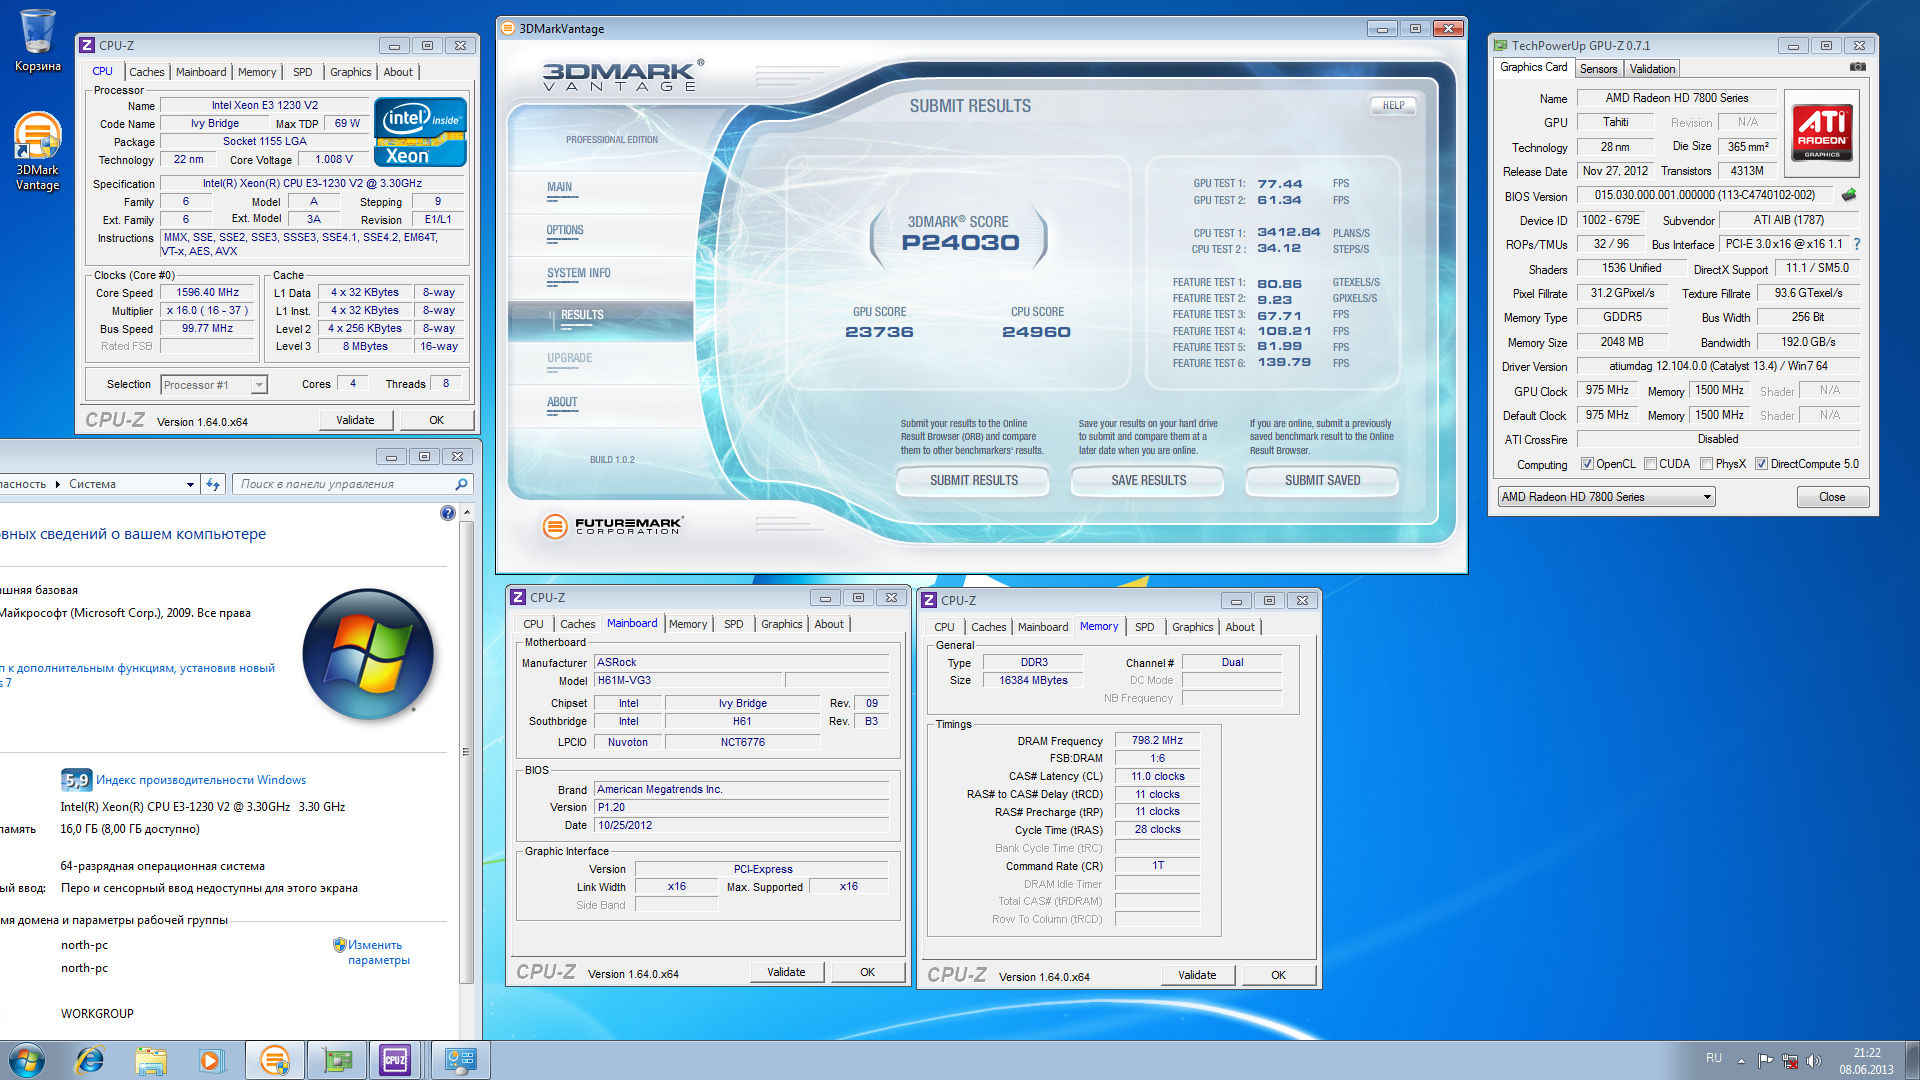
Task: Click the shield icon next to Изменить параметры
Action: tap(339, 945)
